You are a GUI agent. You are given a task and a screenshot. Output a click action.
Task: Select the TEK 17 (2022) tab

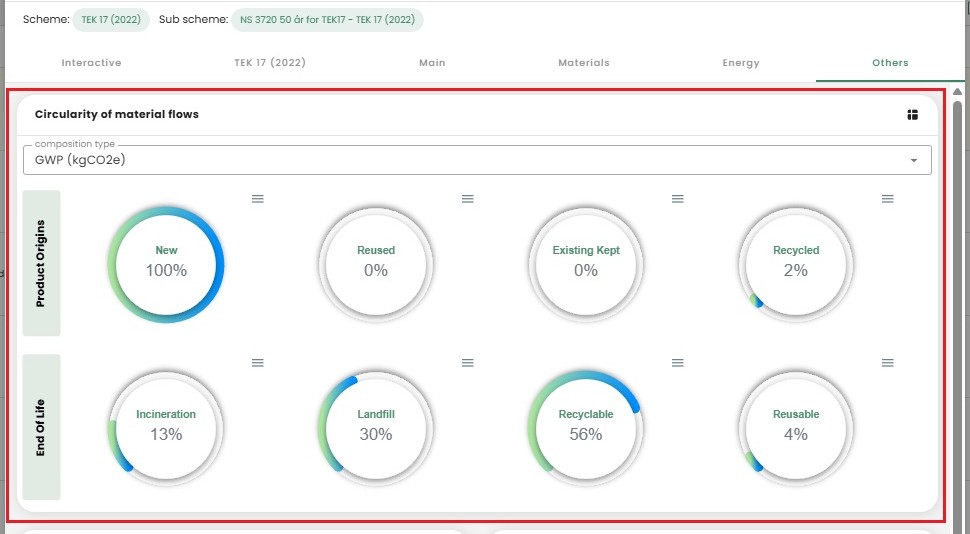(270, 63)
